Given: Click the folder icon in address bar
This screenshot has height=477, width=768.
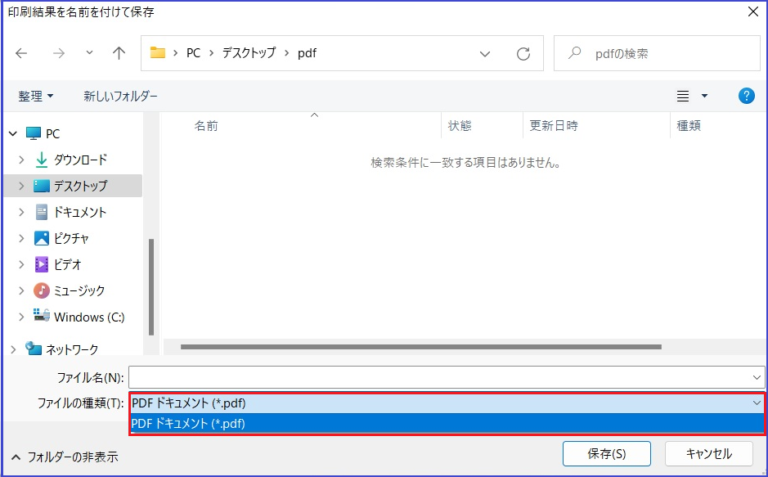Looking at the screenshot, I should tap(157, 52).
